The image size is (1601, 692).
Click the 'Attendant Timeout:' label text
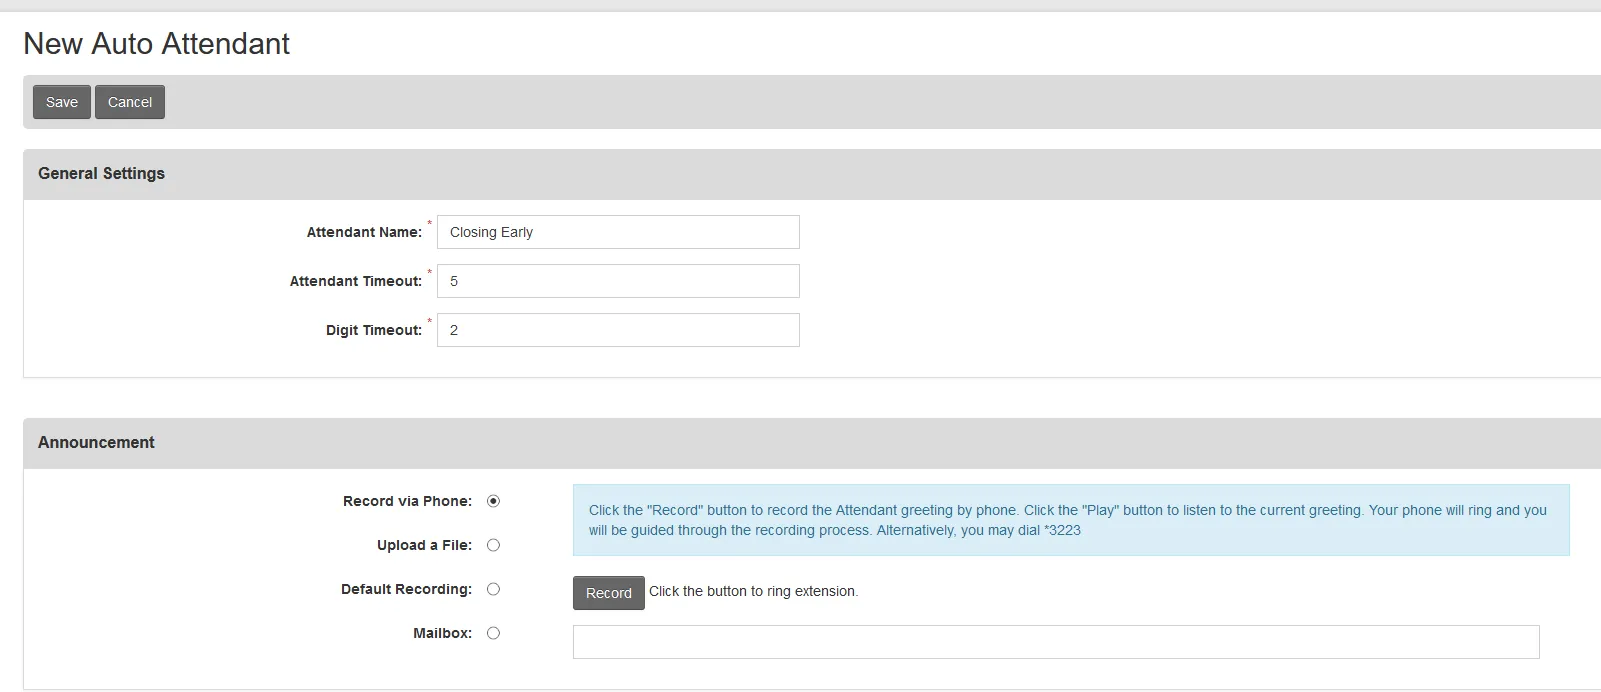(x=355, y=281)
